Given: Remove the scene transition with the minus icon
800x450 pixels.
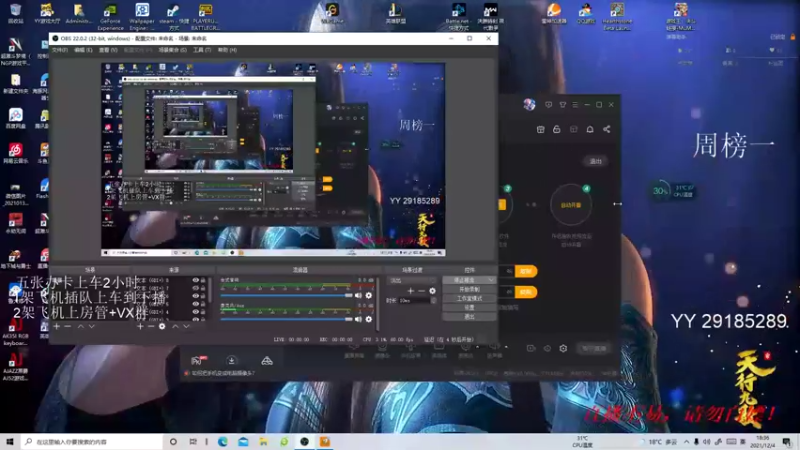Looking at the screenshot, I should 421,291.
